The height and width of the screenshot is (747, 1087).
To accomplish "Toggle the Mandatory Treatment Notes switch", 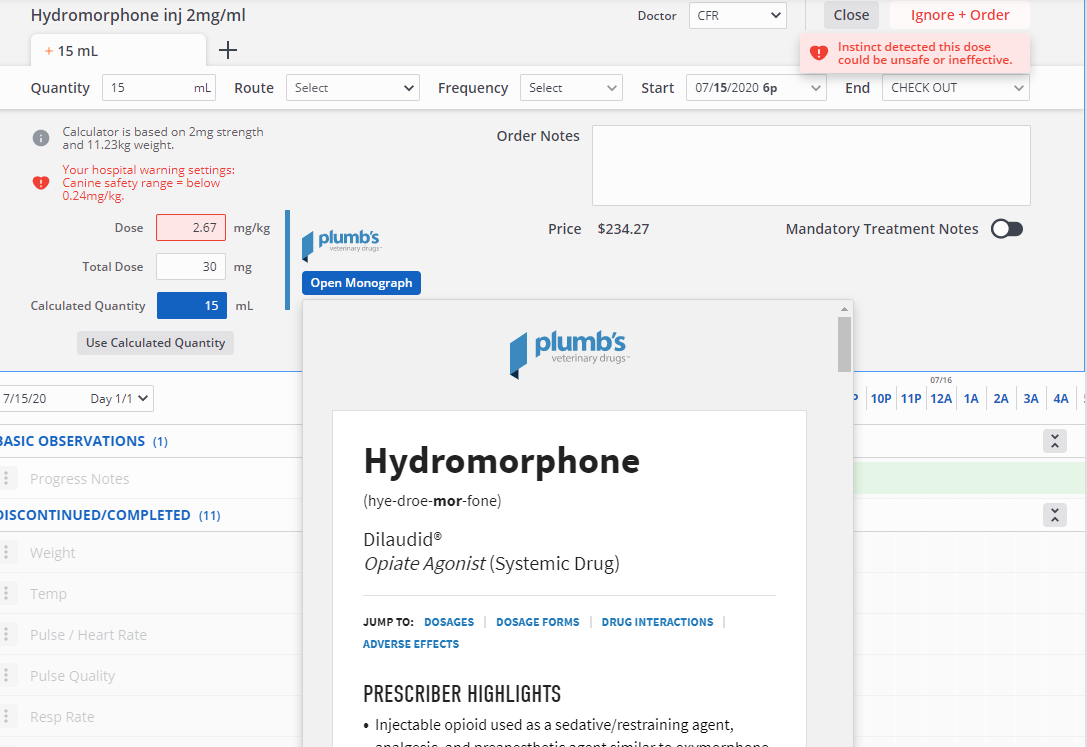I will click(x=1006, y=228).
